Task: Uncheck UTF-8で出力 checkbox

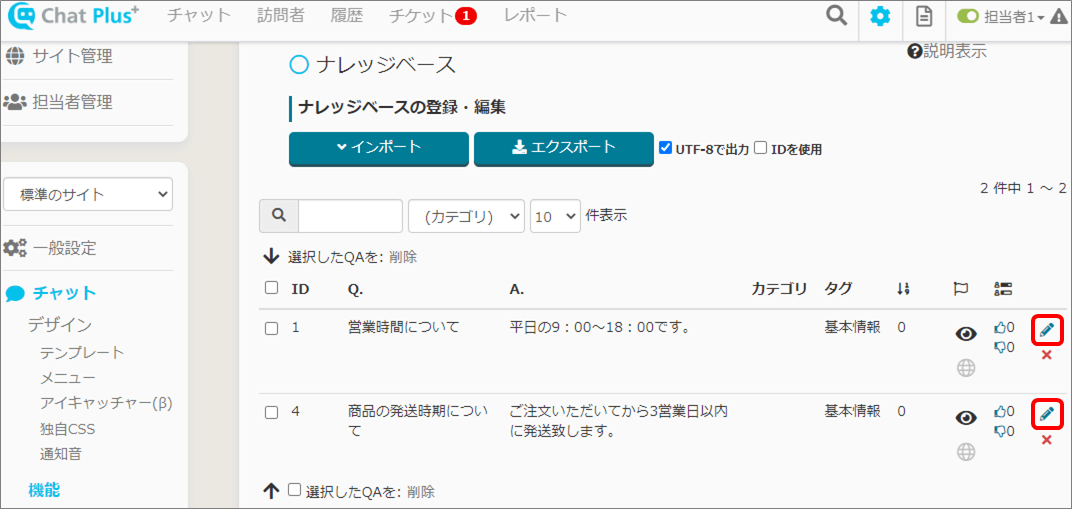Action: [x=665, y=148]
